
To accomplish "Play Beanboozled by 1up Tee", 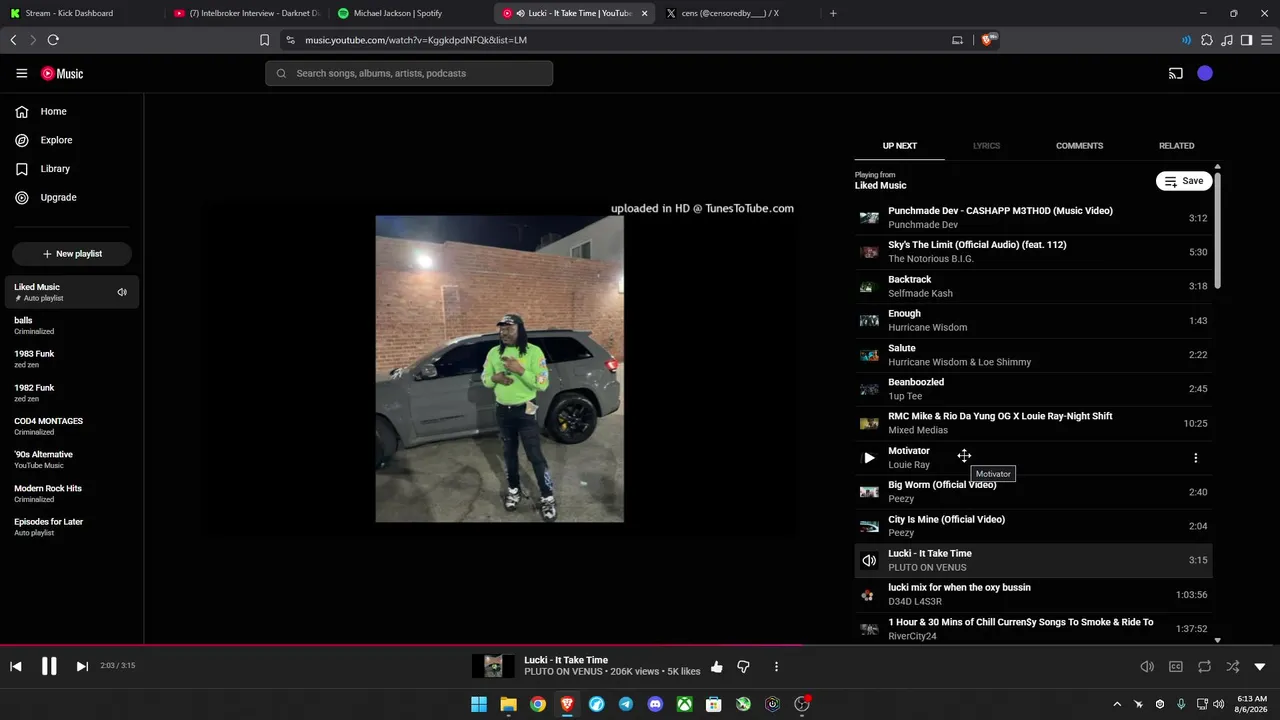I will coord(1033,389).
